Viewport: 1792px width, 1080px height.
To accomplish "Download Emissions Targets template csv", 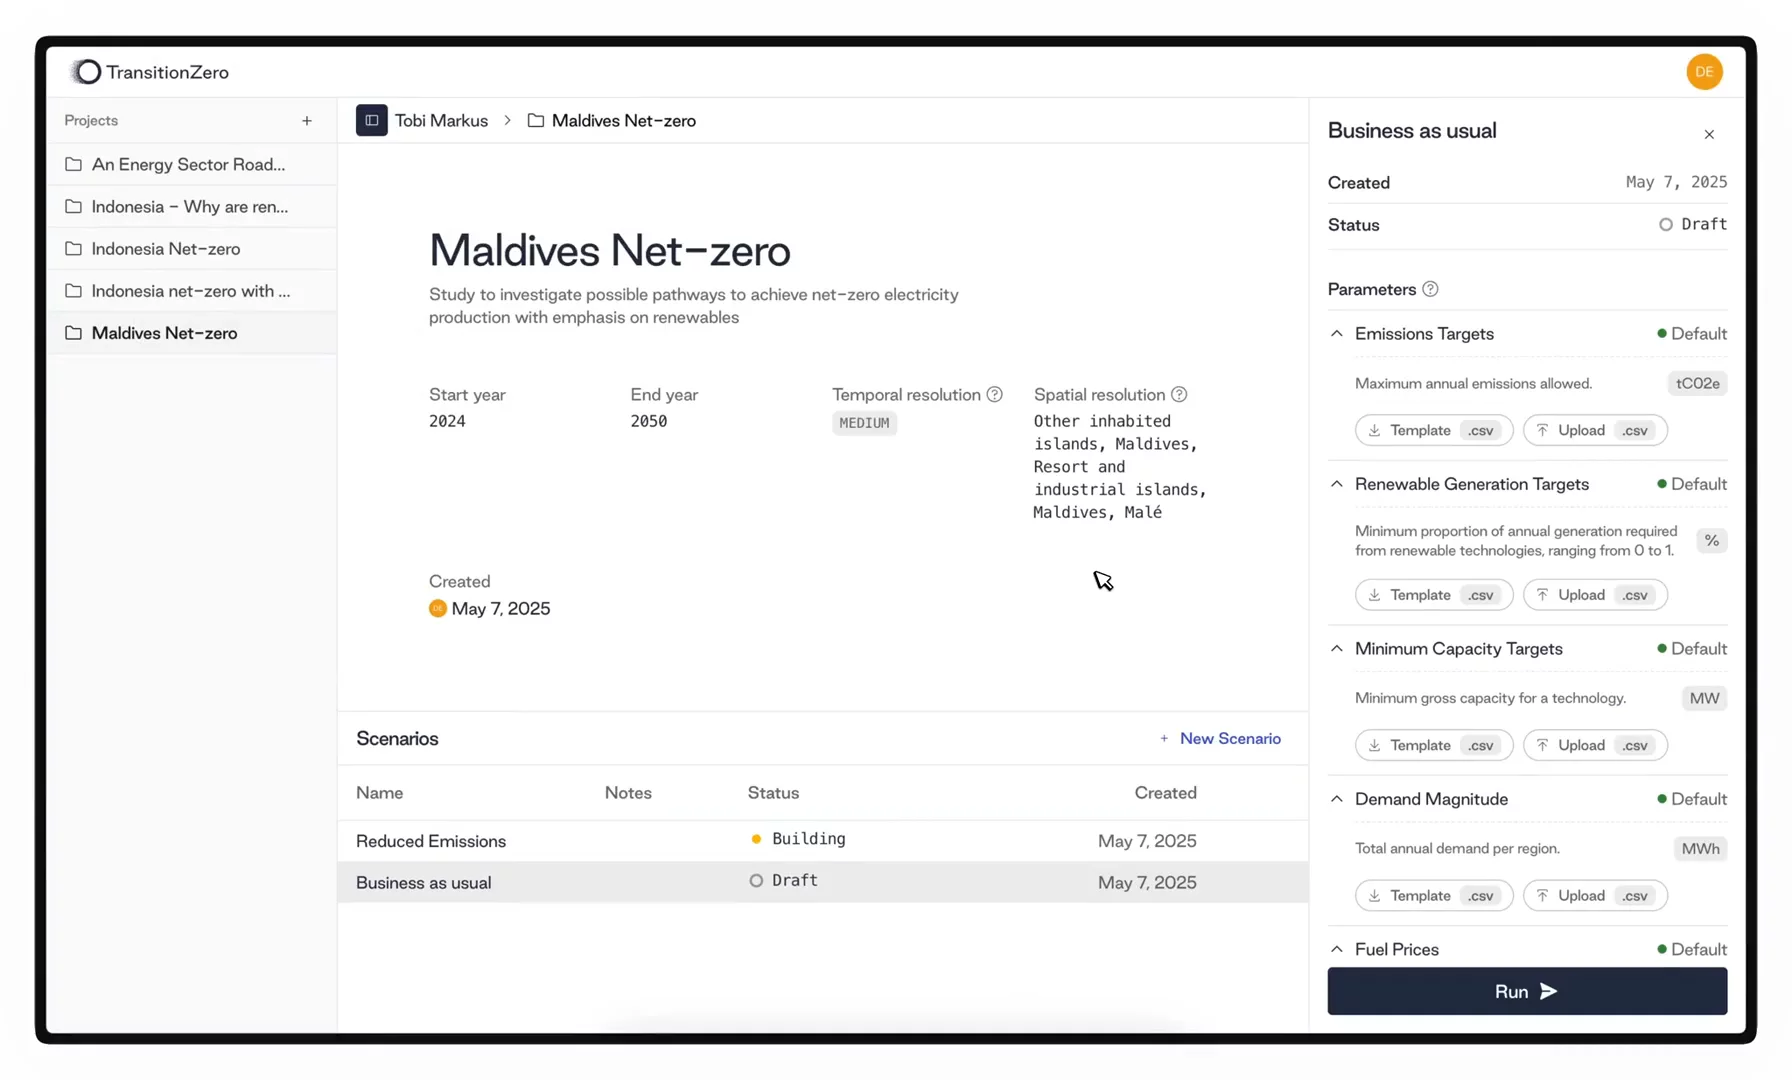I will point(1433,431).
